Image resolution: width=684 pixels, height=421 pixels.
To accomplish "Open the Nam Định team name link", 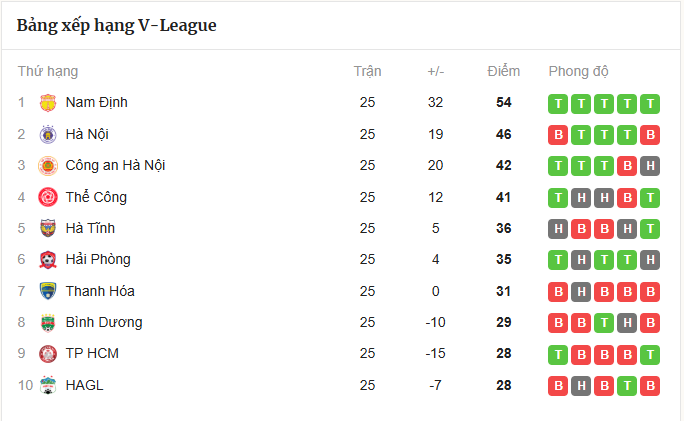I will tap(96, 103).
